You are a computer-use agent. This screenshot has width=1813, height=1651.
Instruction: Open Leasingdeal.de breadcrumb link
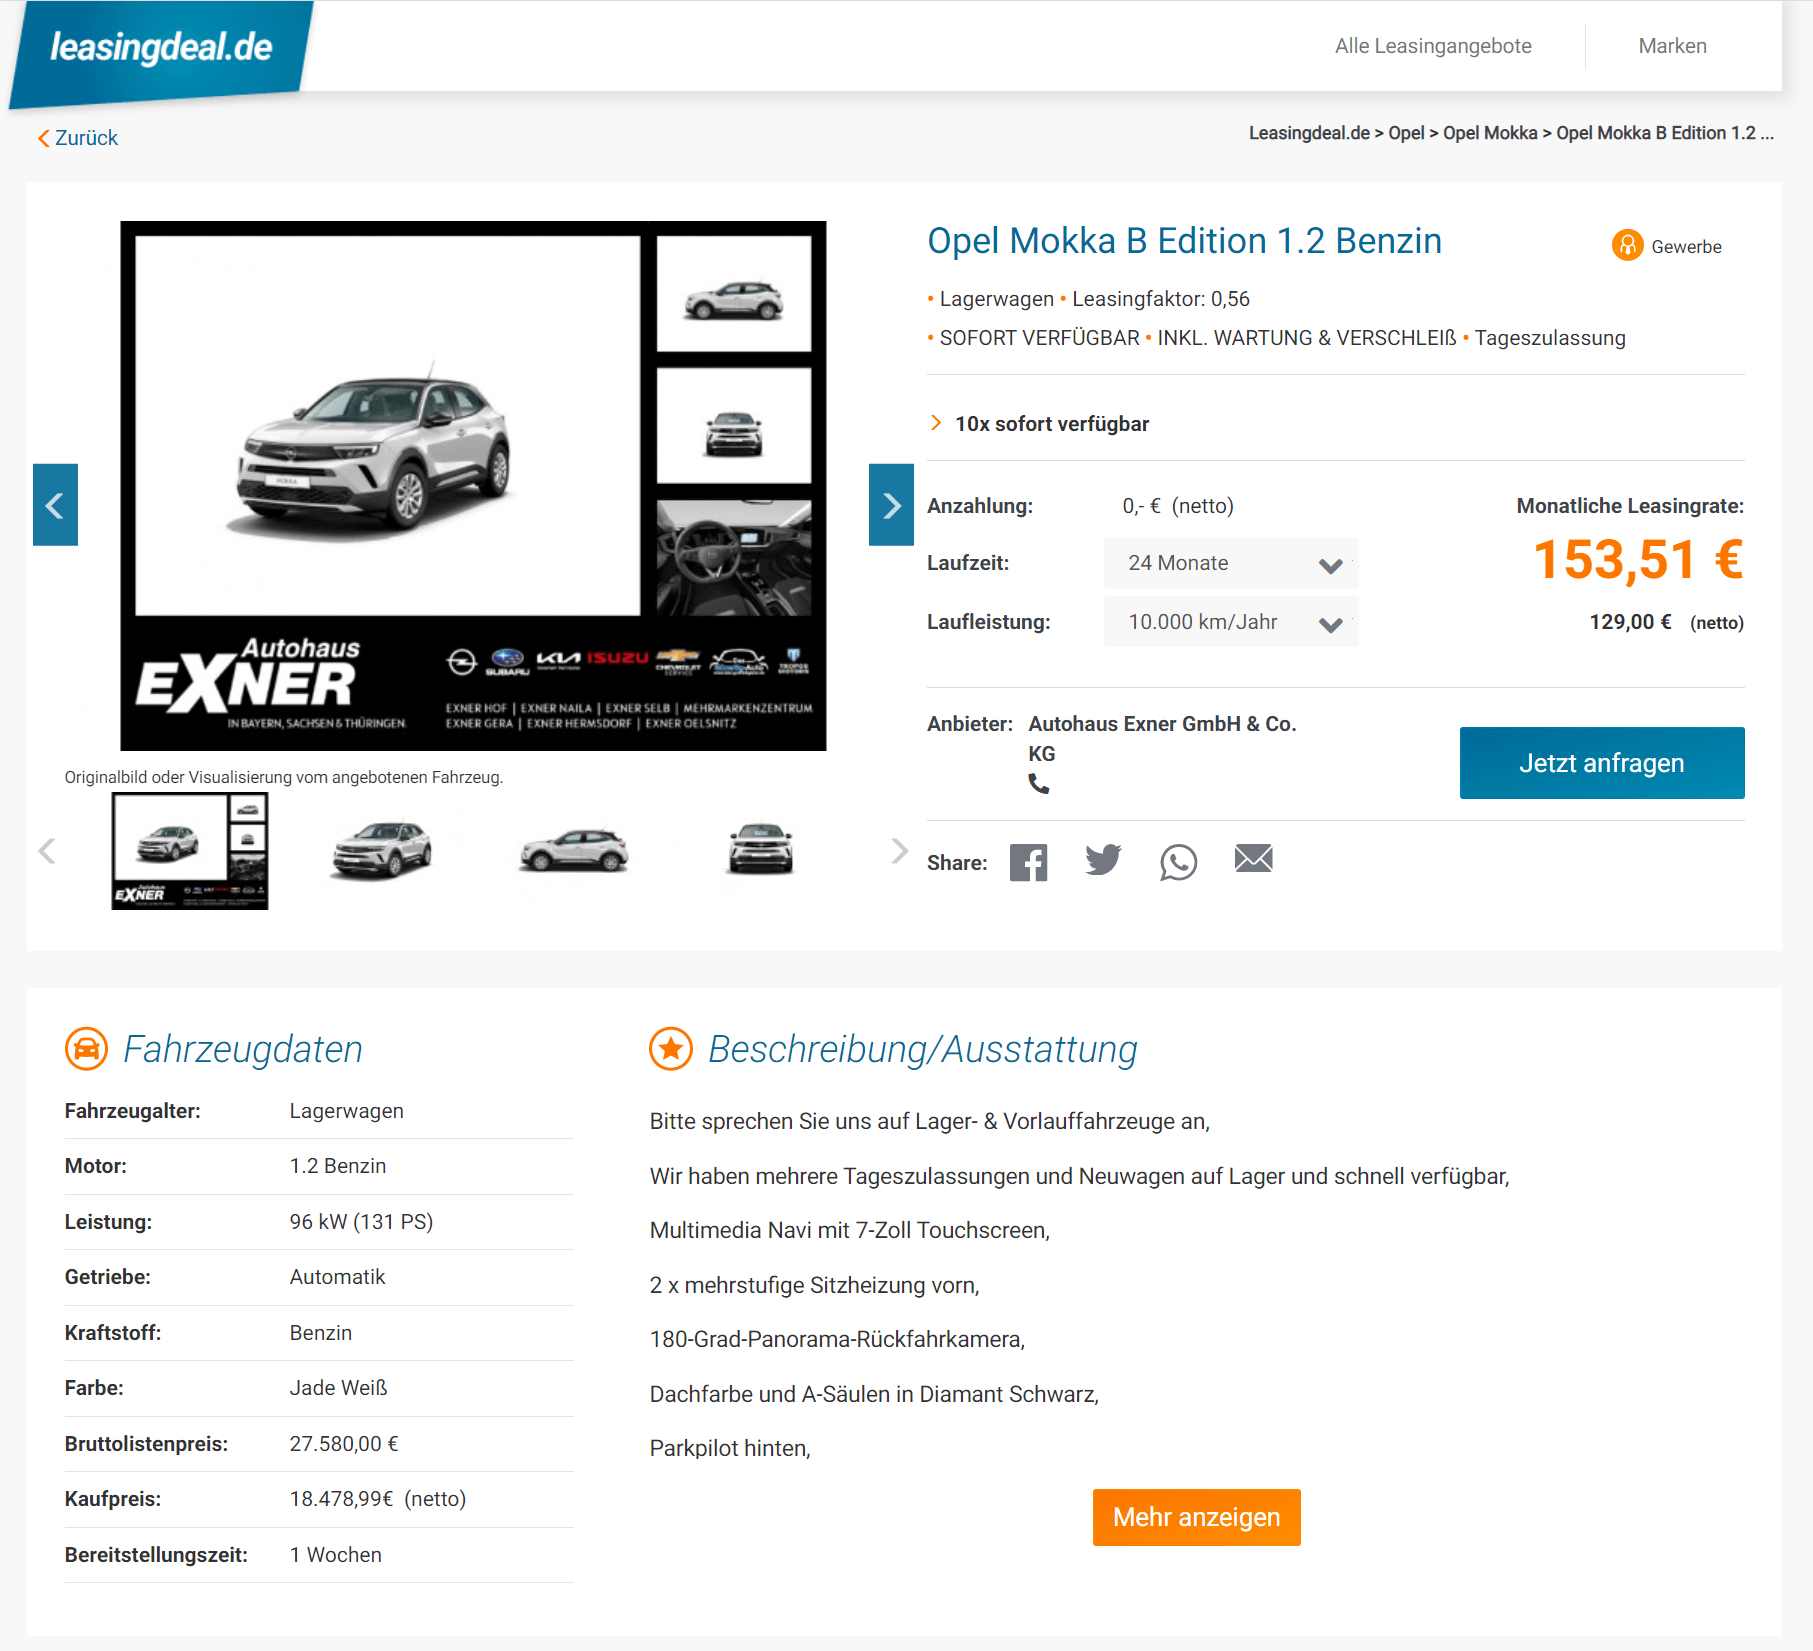click(1309, 133)
